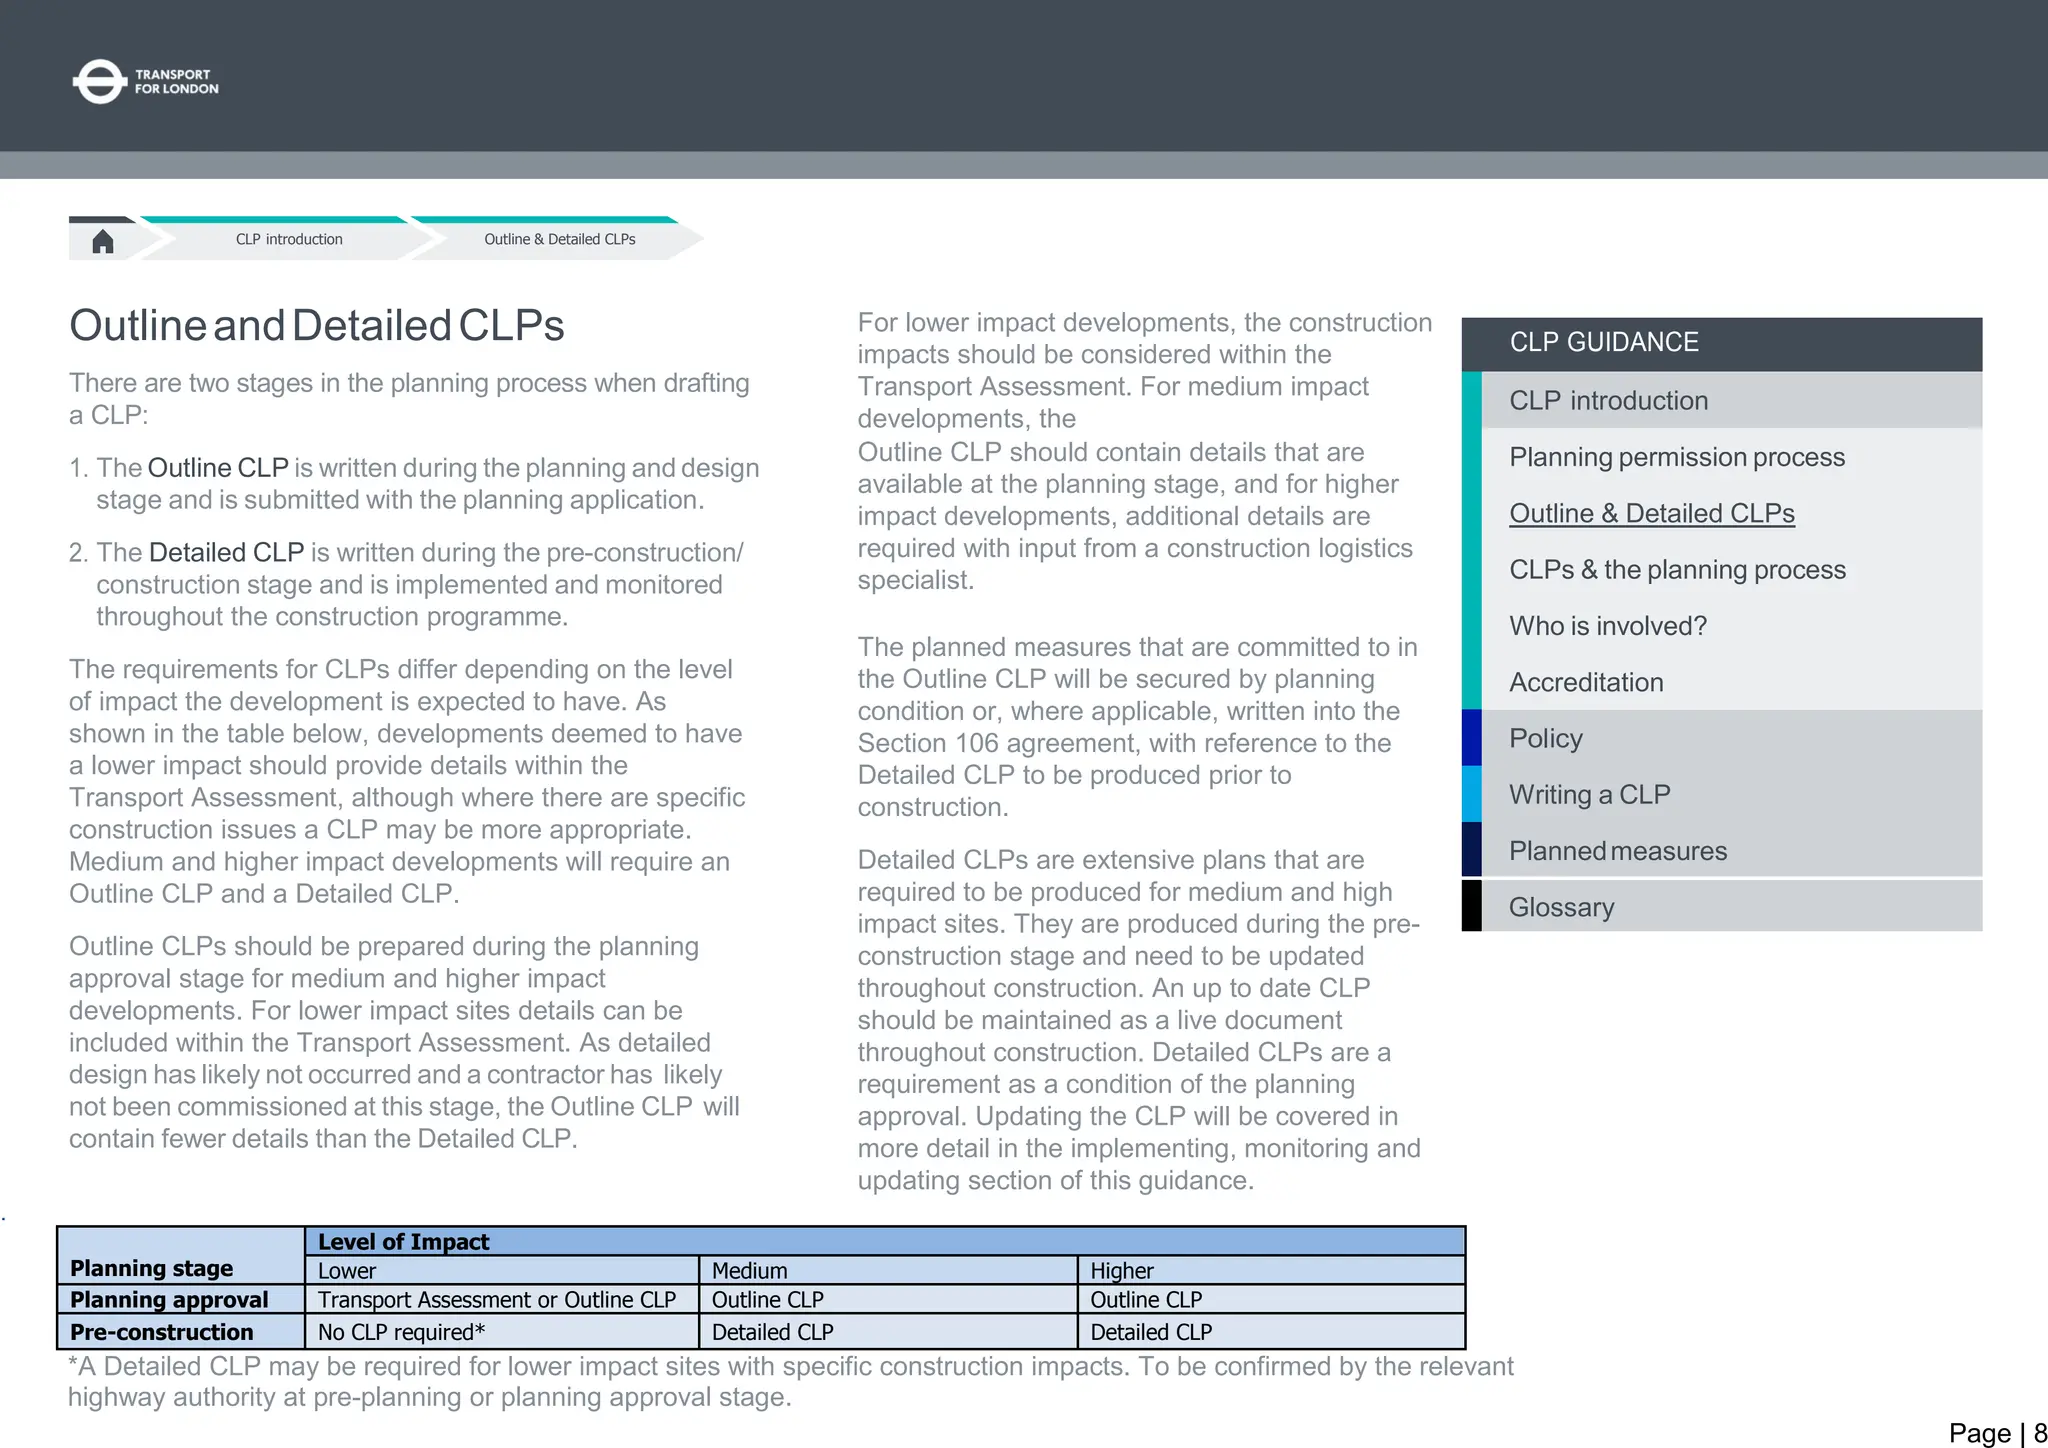Screen dimensions: 2048x1448
Task: Click the black Glossary color marker
Action: (x=1471, y=906)
